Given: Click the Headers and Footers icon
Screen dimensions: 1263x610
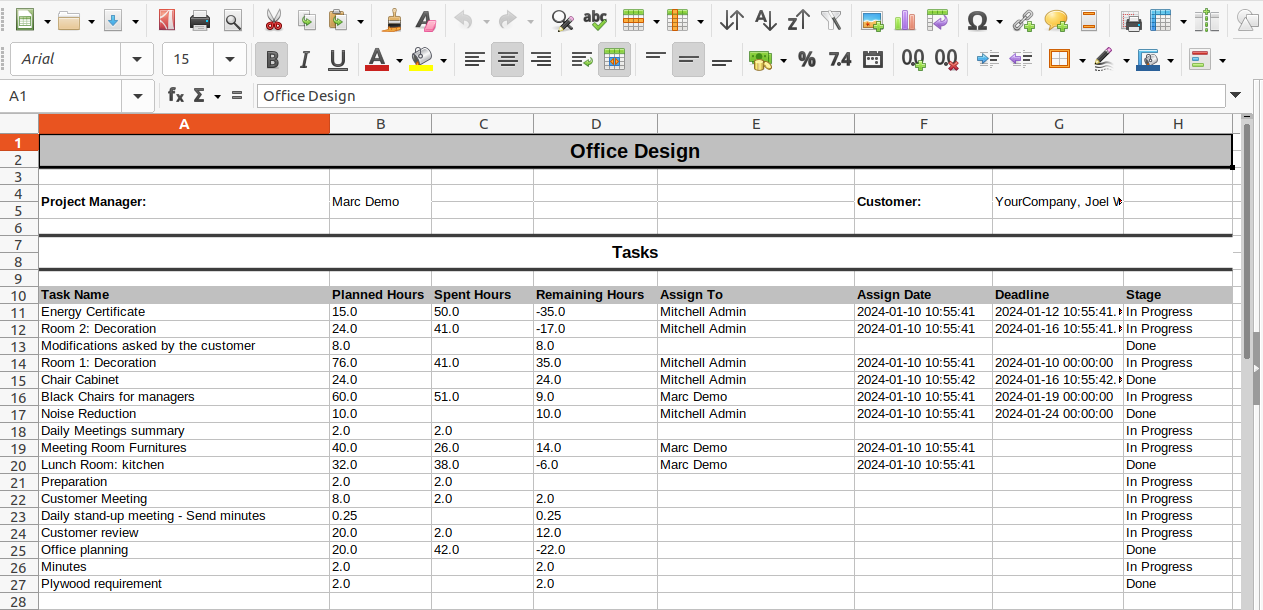Looking at the screenshot, I should coord(1089,20).
